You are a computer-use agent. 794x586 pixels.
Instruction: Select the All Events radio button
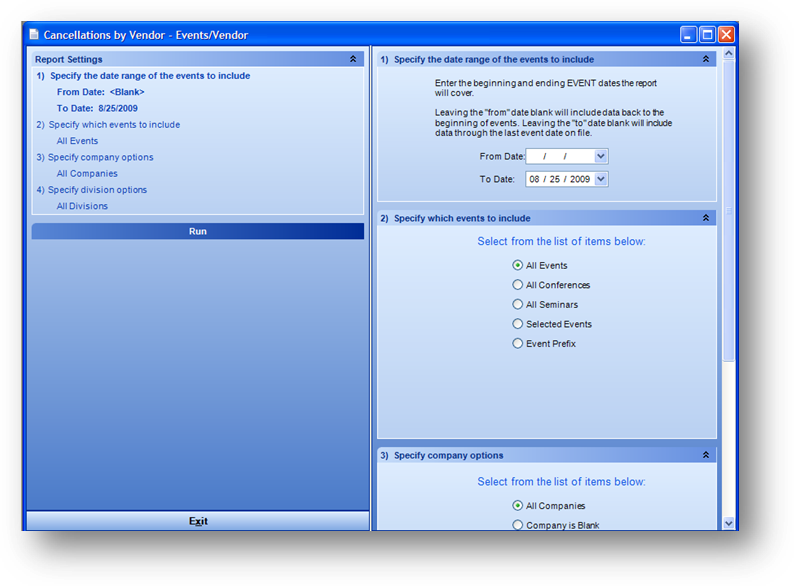coord(518,265)
